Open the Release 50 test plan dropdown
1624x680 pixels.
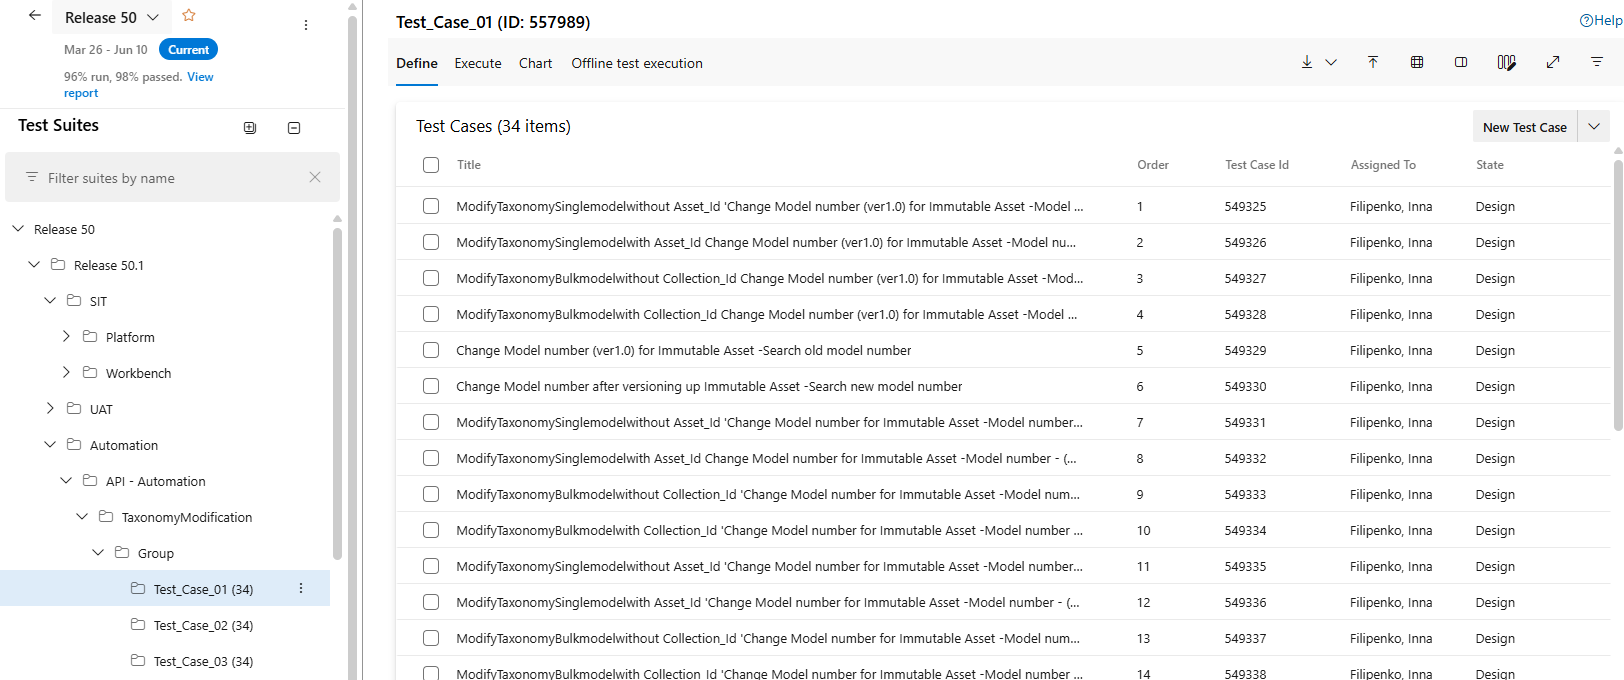[153, 17]
